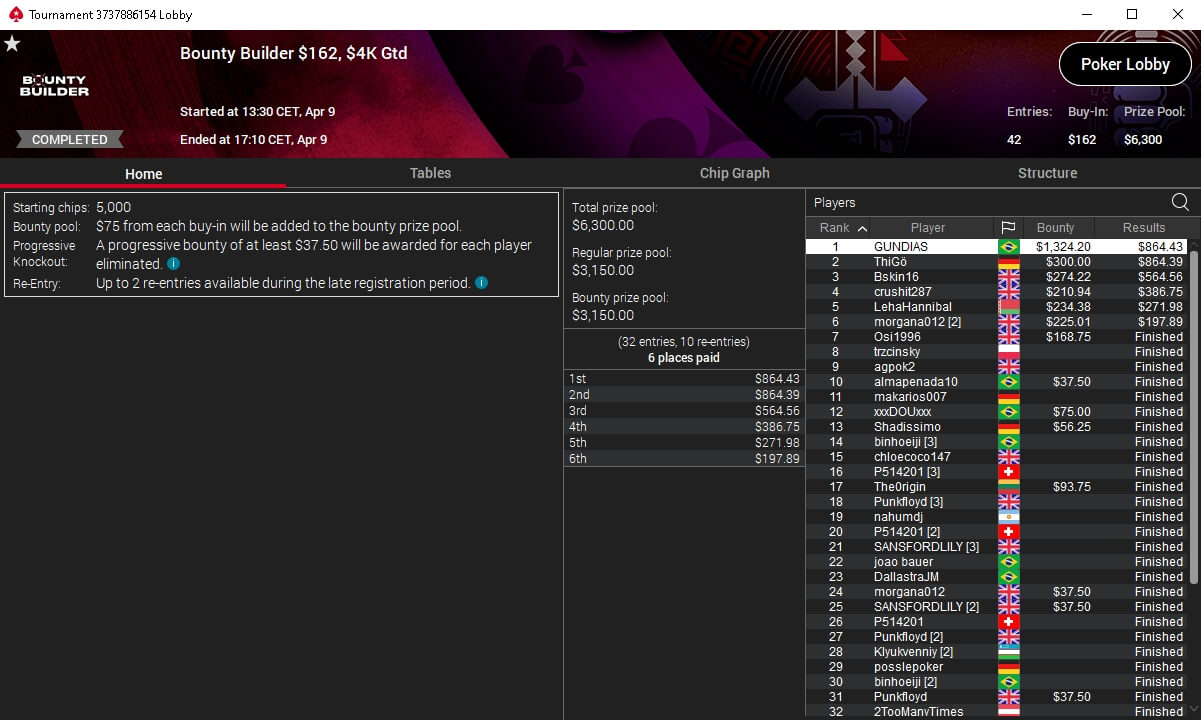Open the player search magnifier

tap(1180, 203)
